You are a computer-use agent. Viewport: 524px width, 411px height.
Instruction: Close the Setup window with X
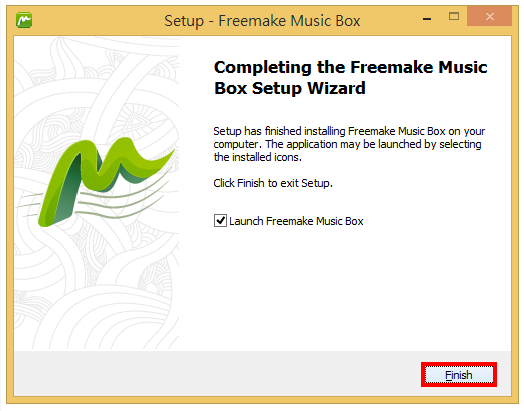(x=490, y=16)
